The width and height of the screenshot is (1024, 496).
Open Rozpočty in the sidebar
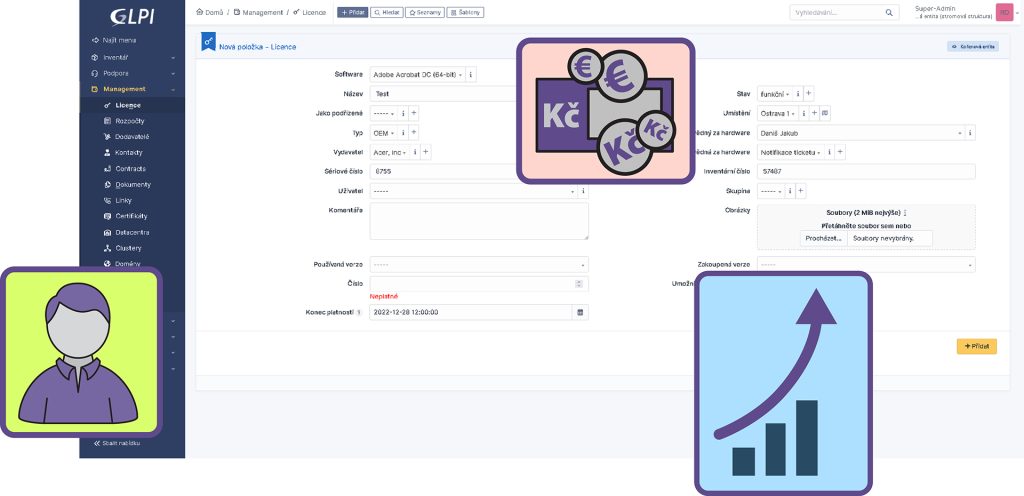pyautogui.click(x=129, y=120)
